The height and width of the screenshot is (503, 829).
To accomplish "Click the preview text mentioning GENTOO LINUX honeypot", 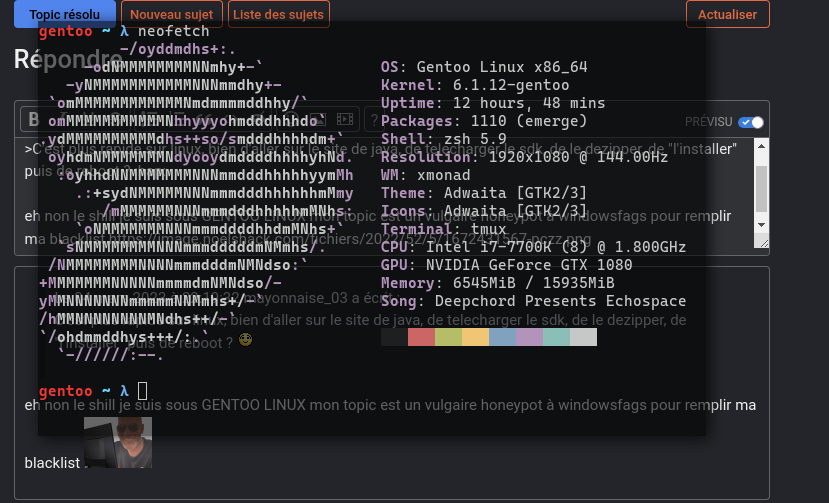I will click(390, 405).
